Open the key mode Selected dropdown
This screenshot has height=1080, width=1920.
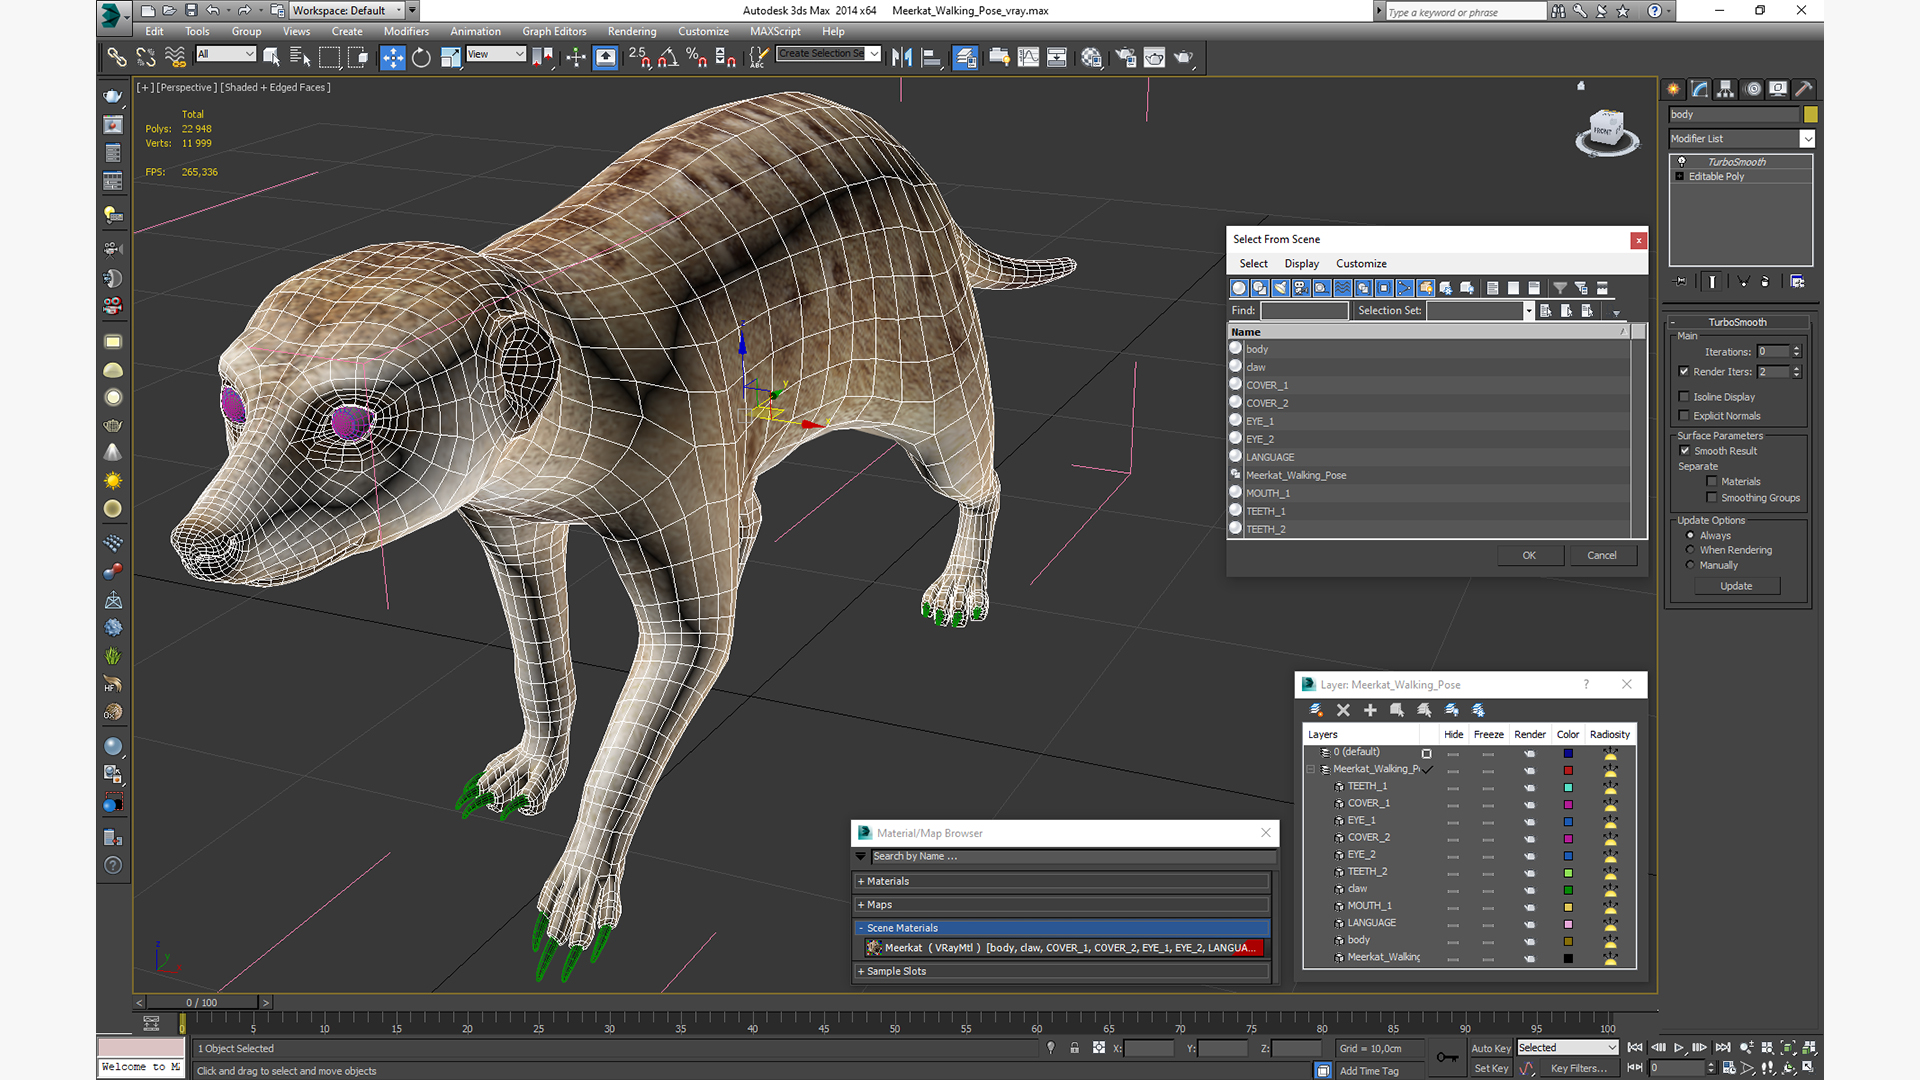[x=1567, y=1048]
